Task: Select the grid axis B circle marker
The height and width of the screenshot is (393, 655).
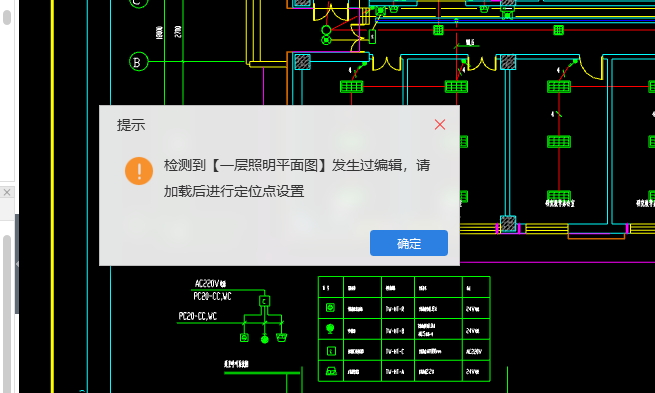Action: click(x=138, y=62)
